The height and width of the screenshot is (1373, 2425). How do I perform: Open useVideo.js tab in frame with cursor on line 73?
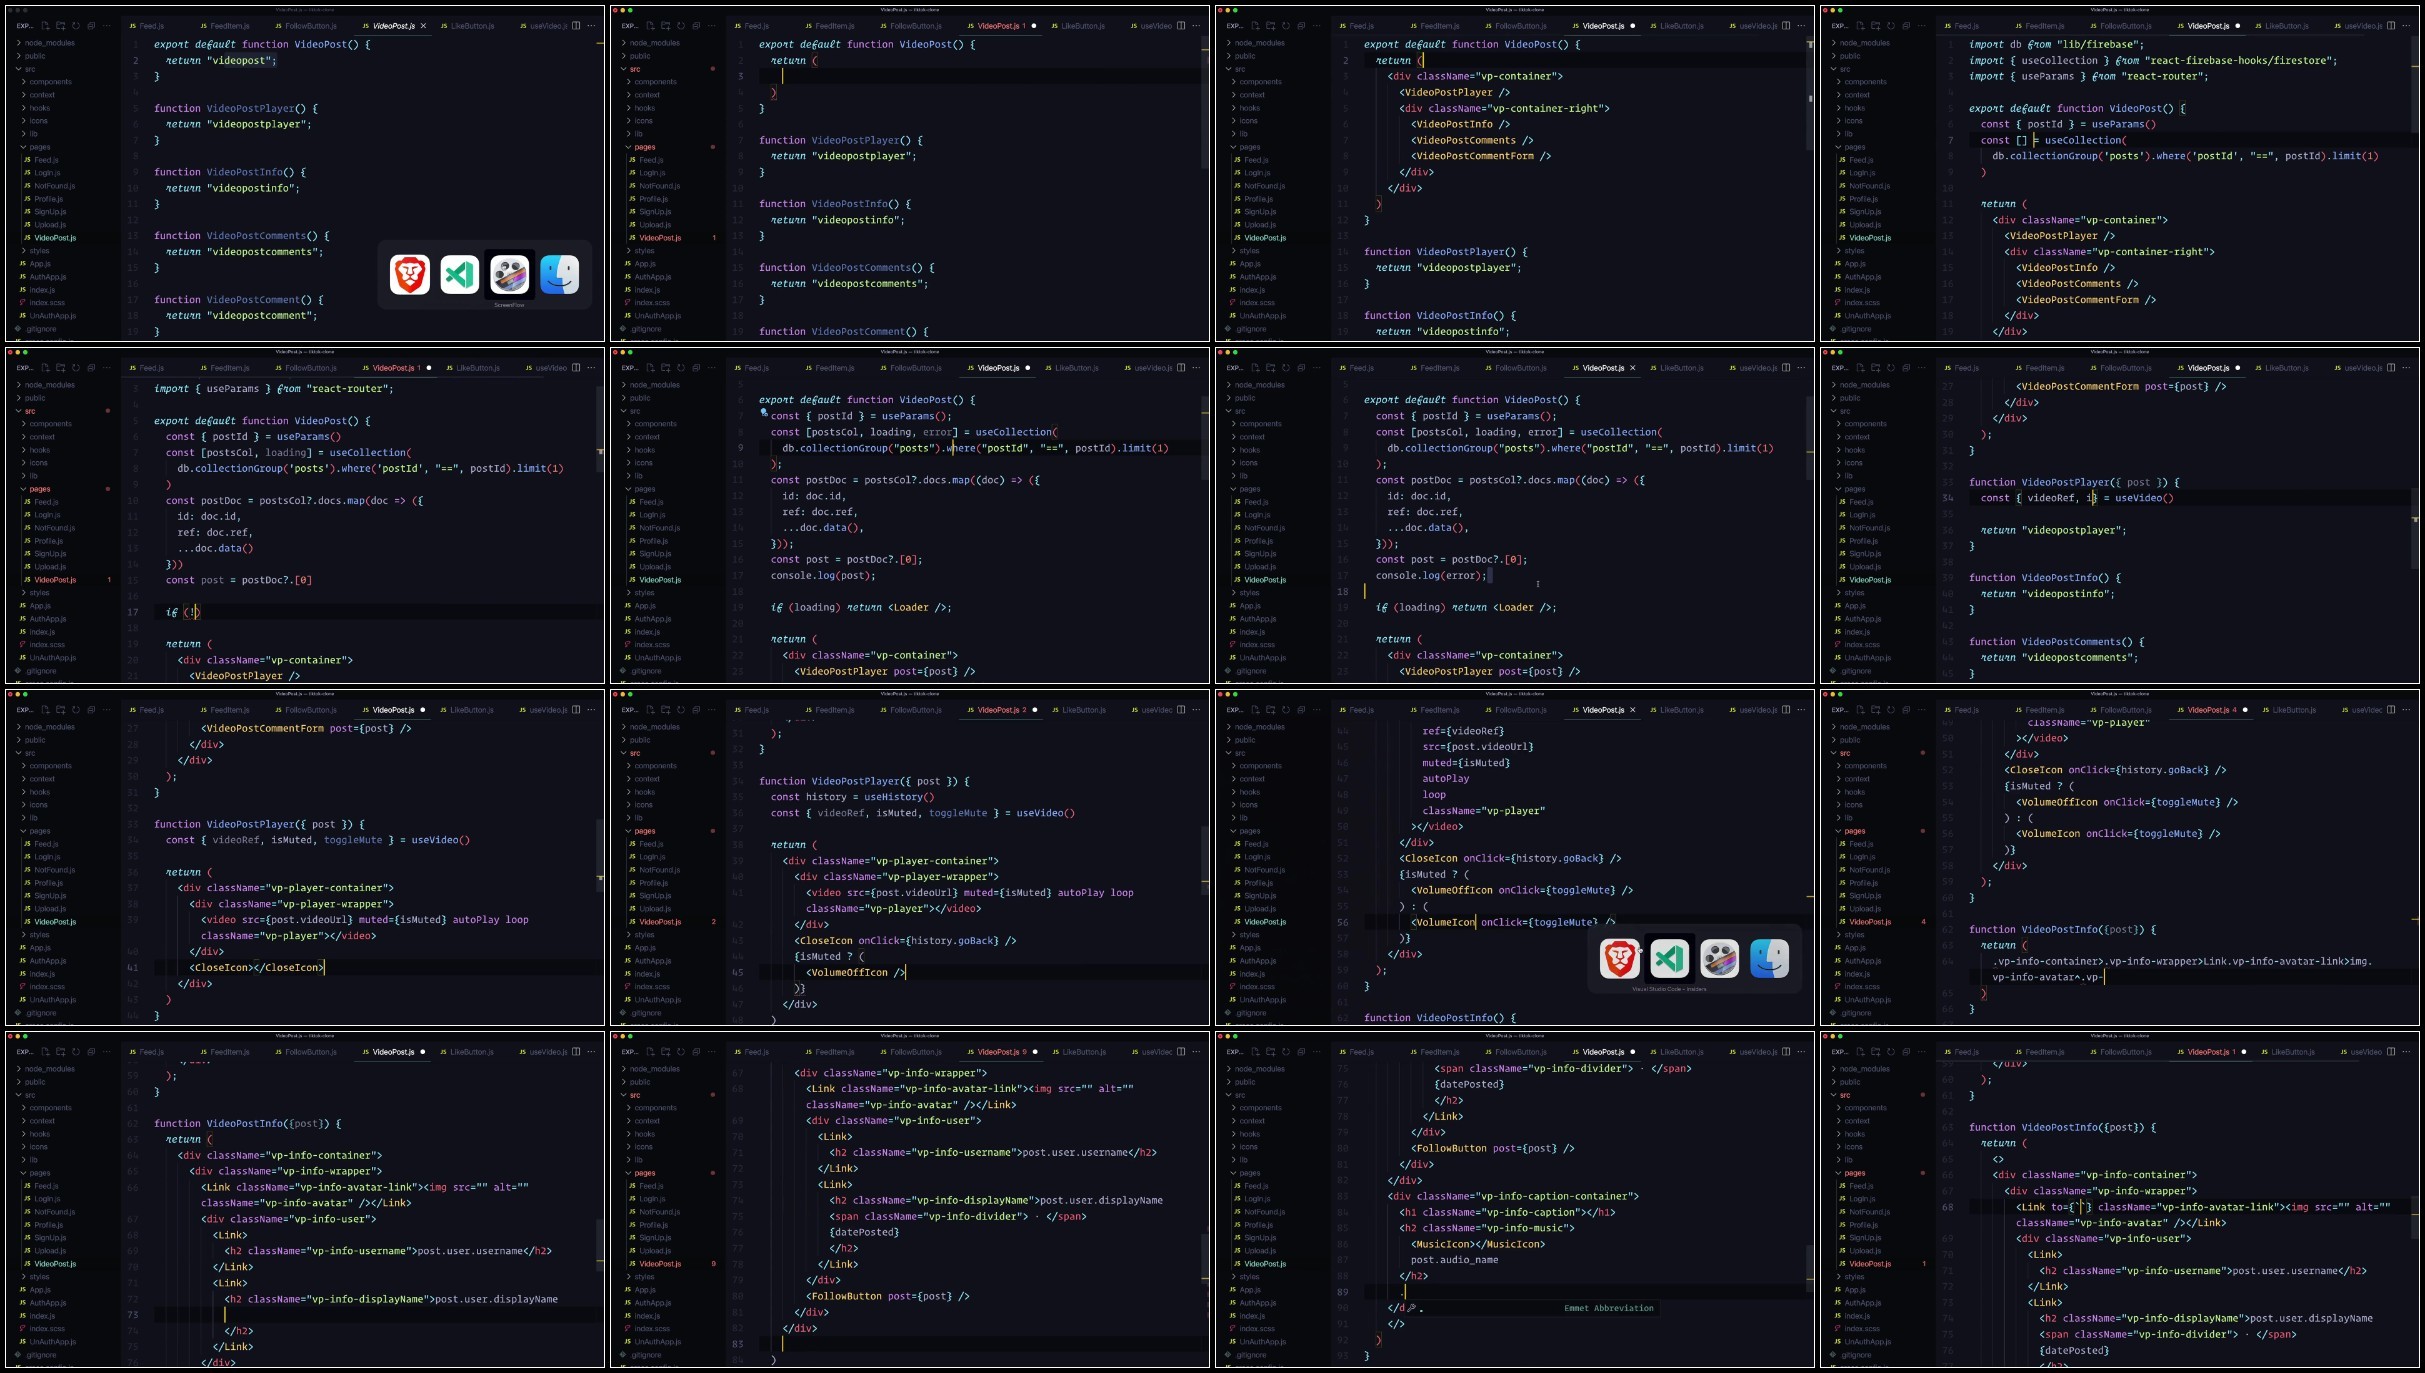point(543,1052)
